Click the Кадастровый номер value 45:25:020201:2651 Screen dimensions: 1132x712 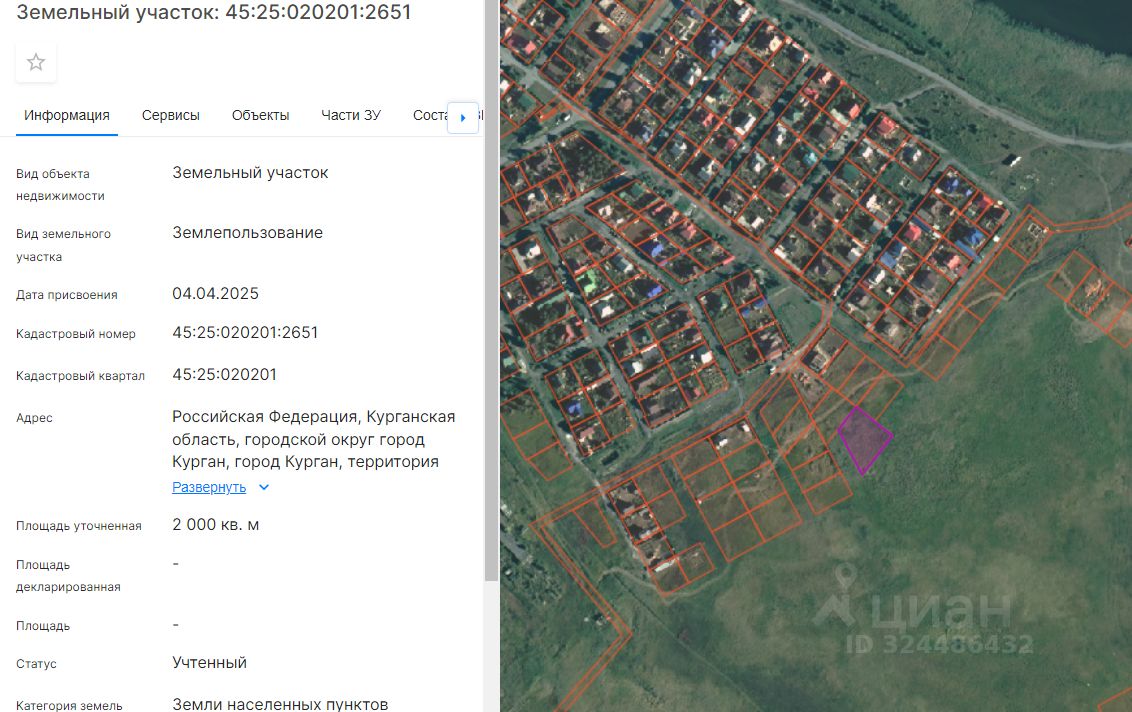[x=245, y=333]
